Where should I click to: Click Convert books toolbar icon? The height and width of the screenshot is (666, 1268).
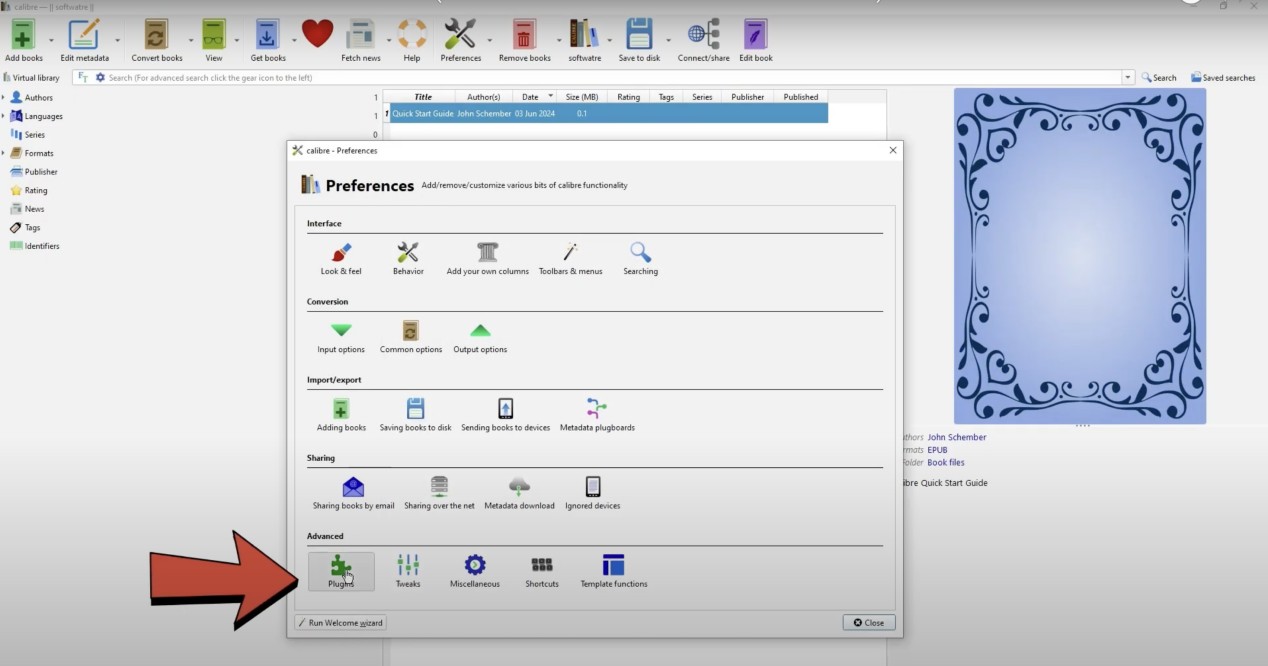[x=156, y=40]
